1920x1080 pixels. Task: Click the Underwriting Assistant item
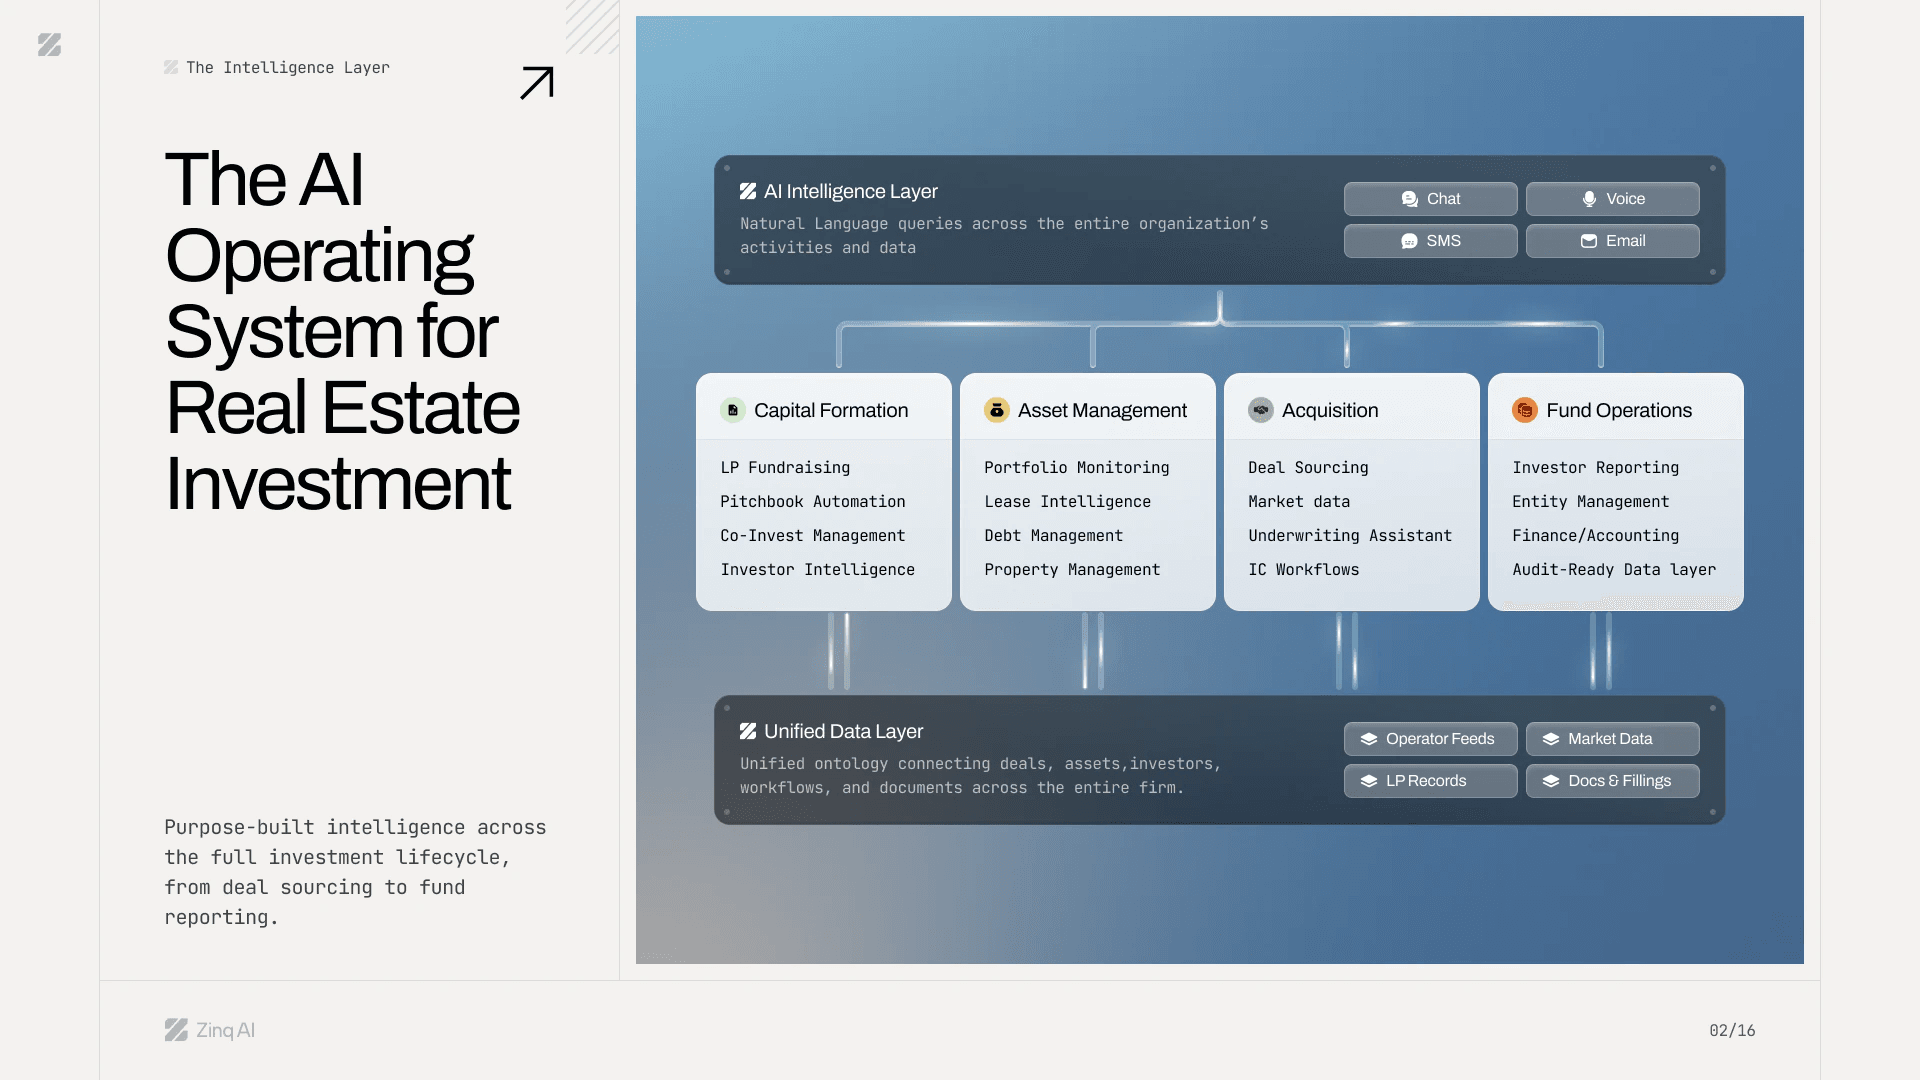coord(1350,536)
